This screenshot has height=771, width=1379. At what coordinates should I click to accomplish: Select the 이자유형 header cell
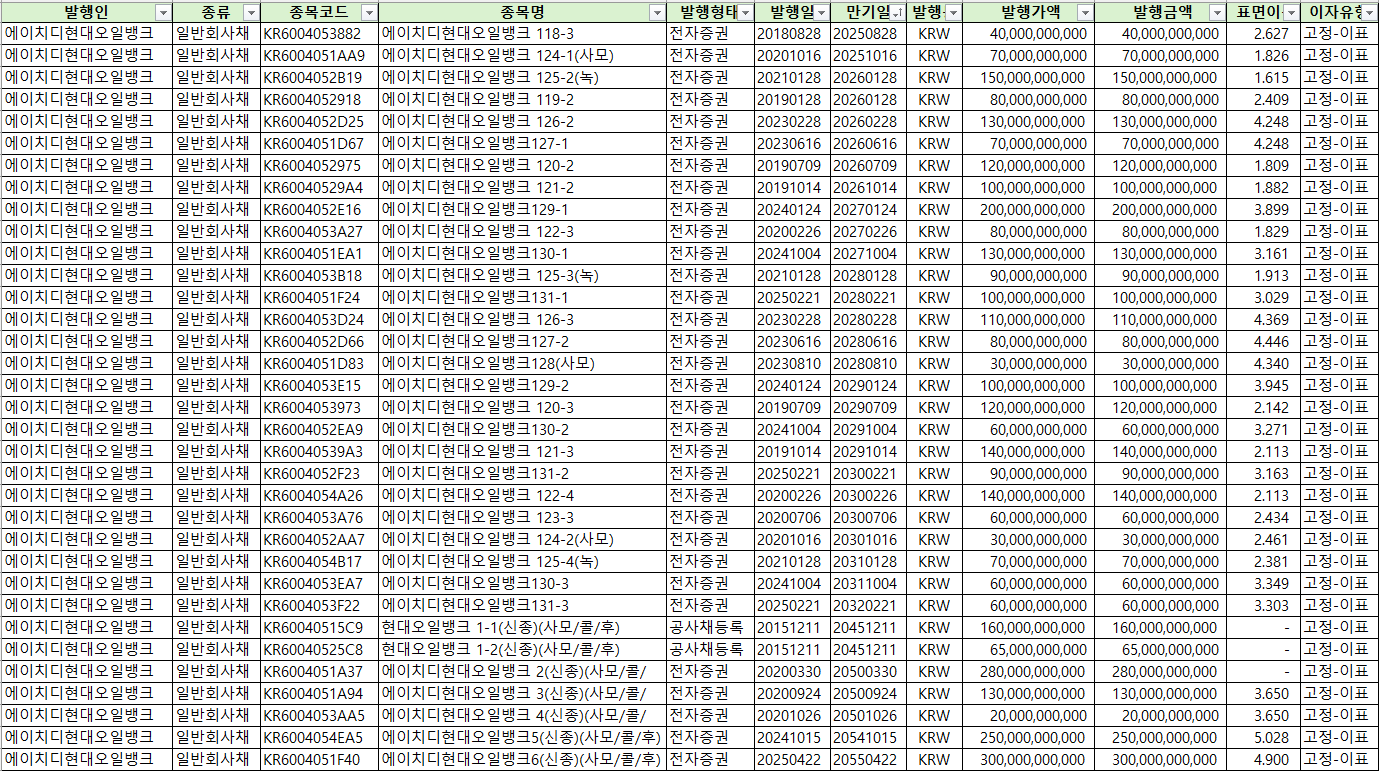click(x=1340, y=12)
